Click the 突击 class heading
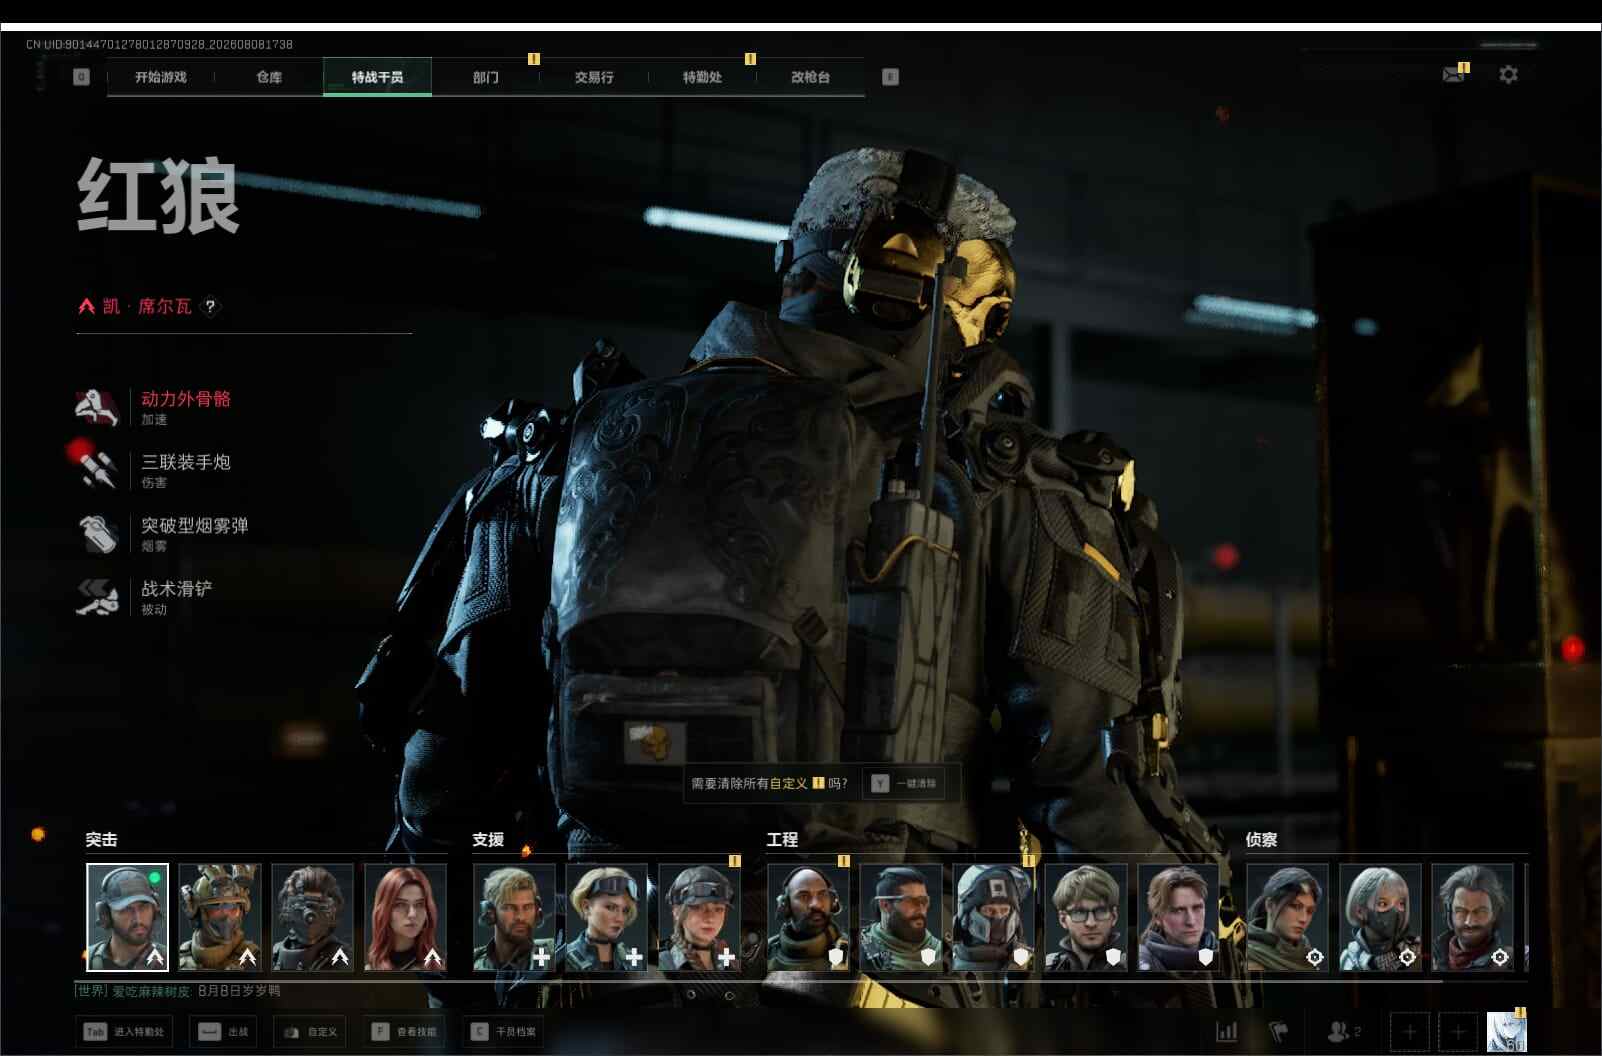The width and height of the screenshot is (1602, 1056). (101, 839)
